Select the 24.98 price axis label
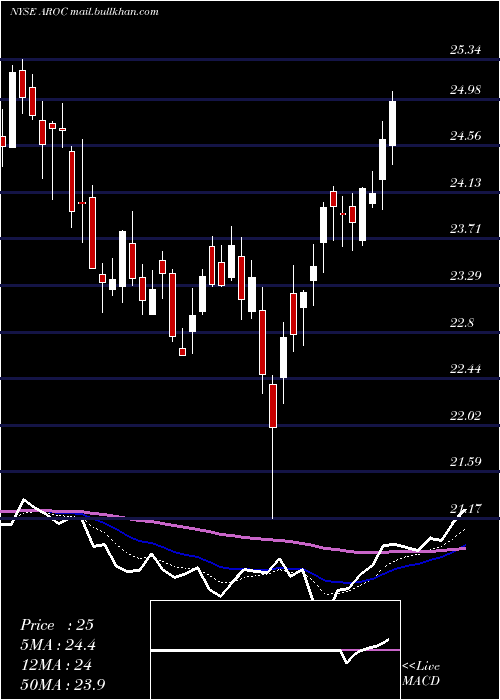 (x=466, y=90)
